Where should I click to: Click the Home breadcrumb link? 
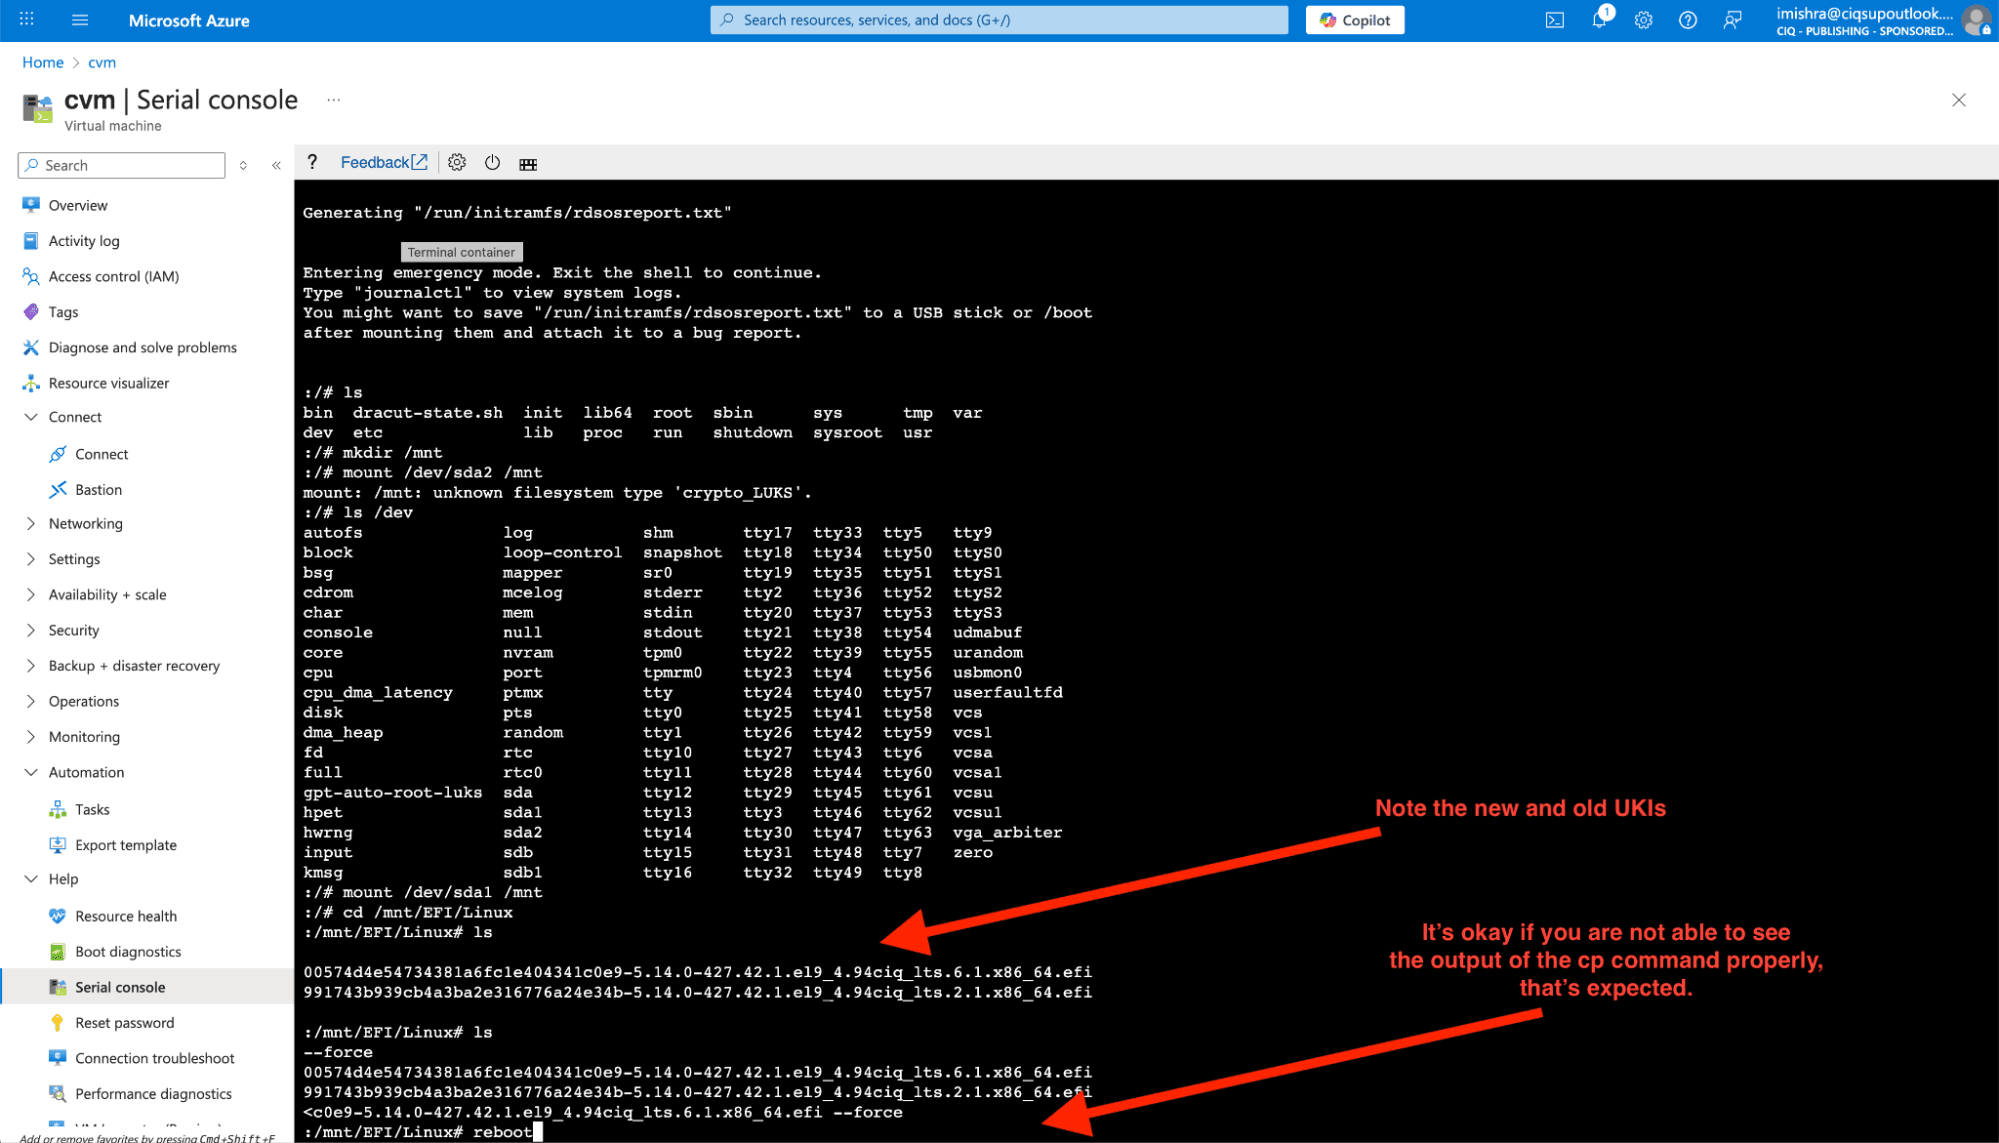click(x=43, y=62)
